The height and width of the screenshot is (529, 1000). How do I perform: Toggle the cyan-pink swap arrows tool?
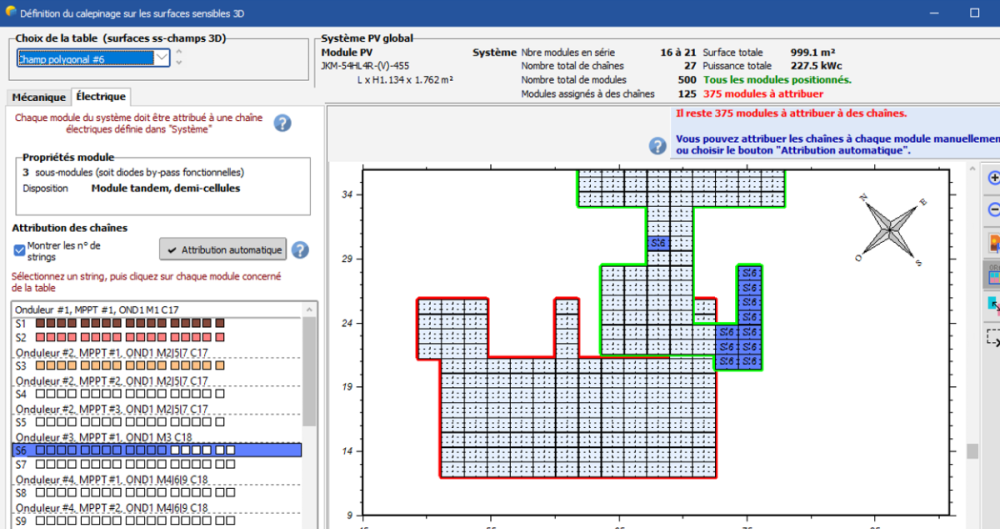pyautogui.click(x=993, y=304)
